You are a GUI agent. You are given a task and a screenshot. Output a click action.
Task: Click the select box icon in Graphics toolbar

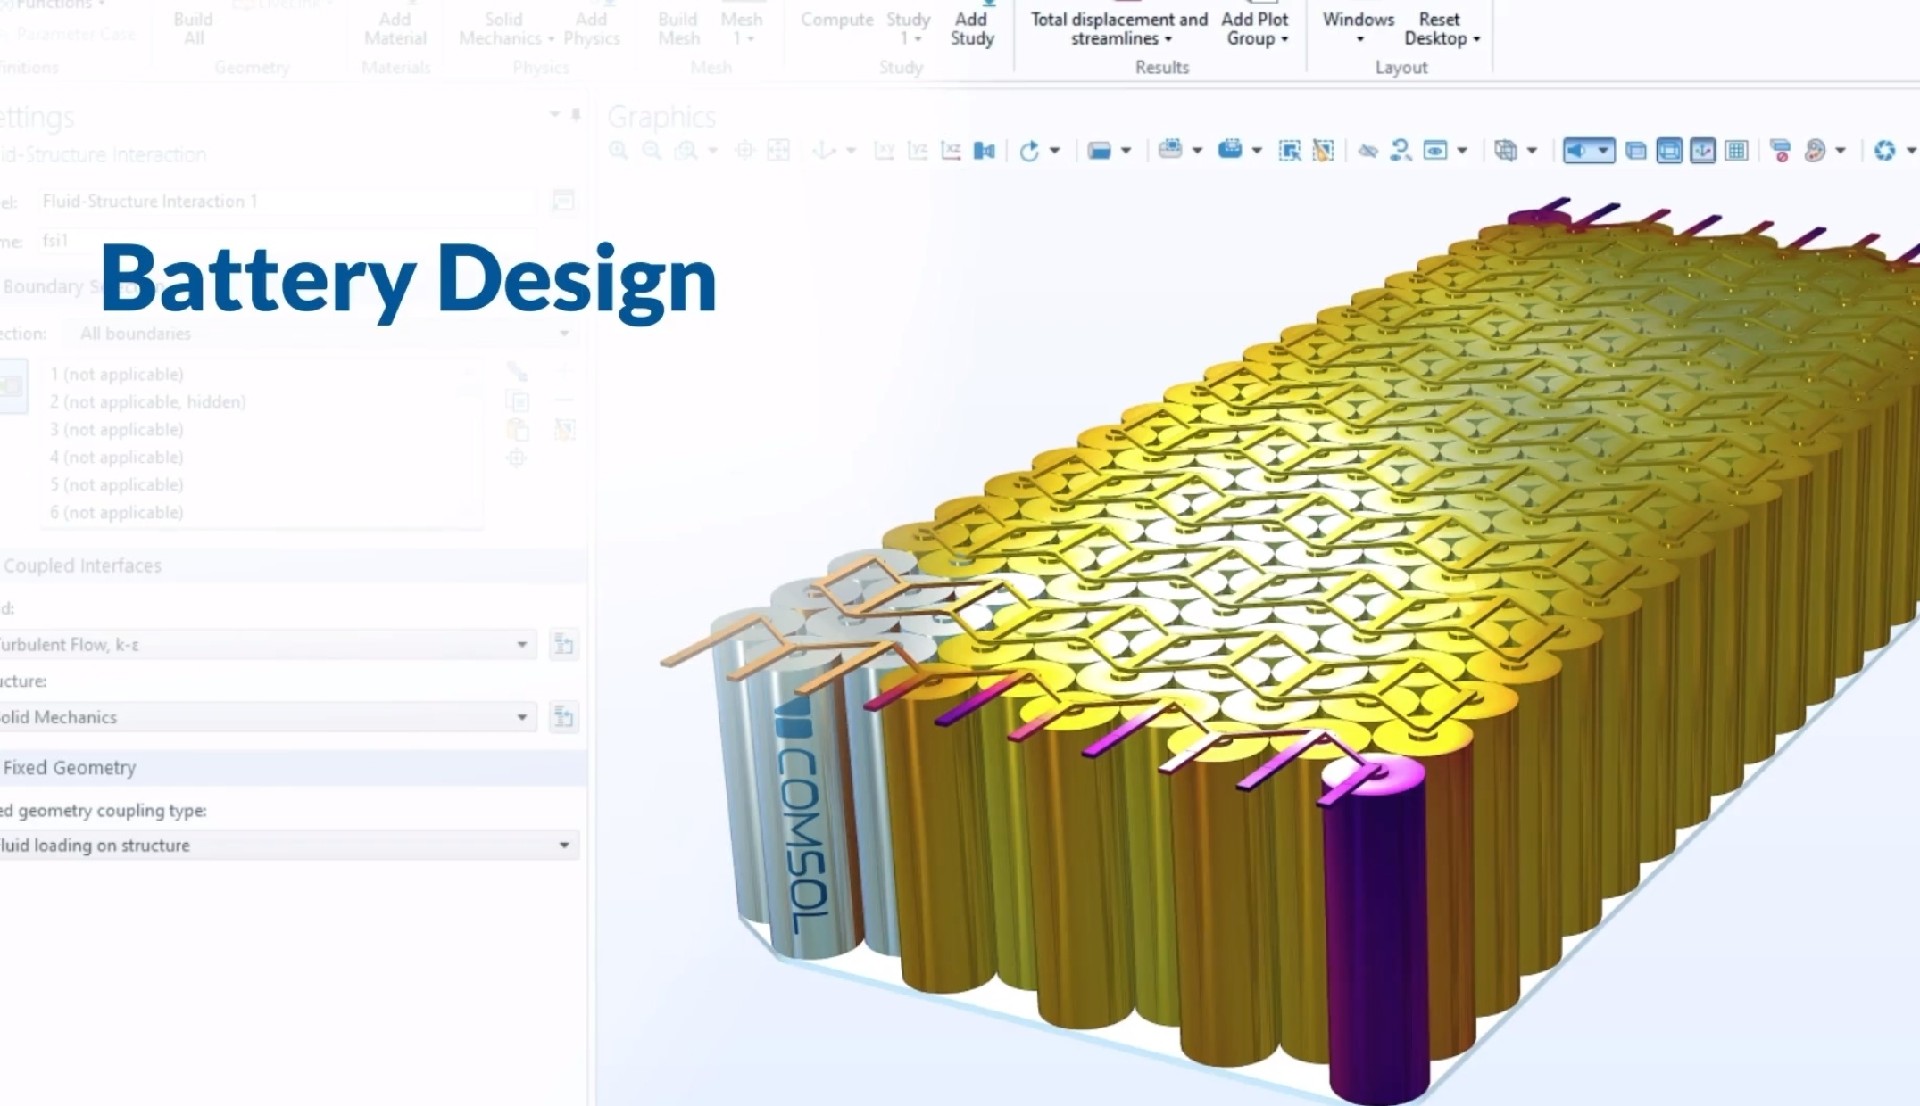1290,151
